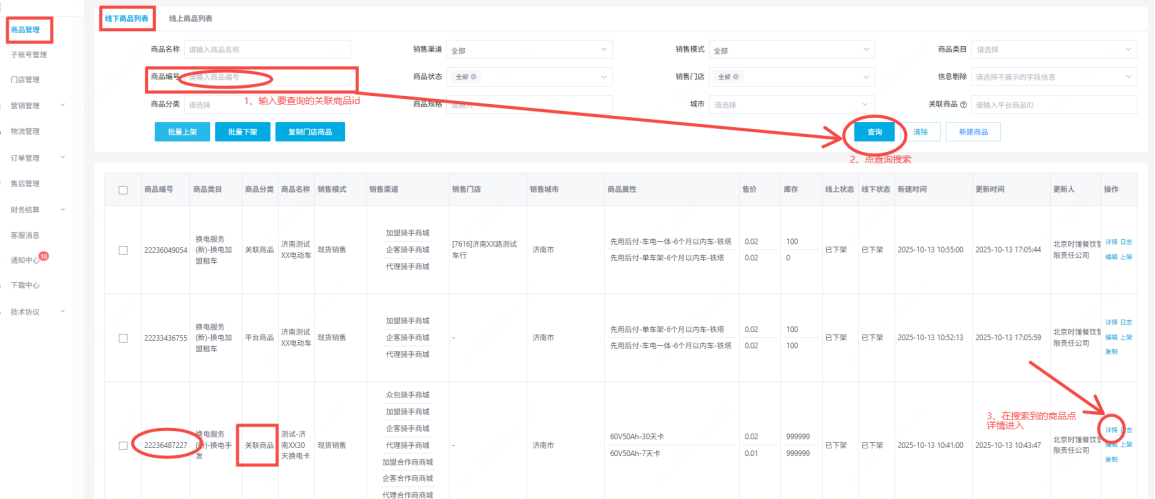Expand the 商品类目 dropdown
Screen dimensions: 1155x499
tap(1054, 50)
